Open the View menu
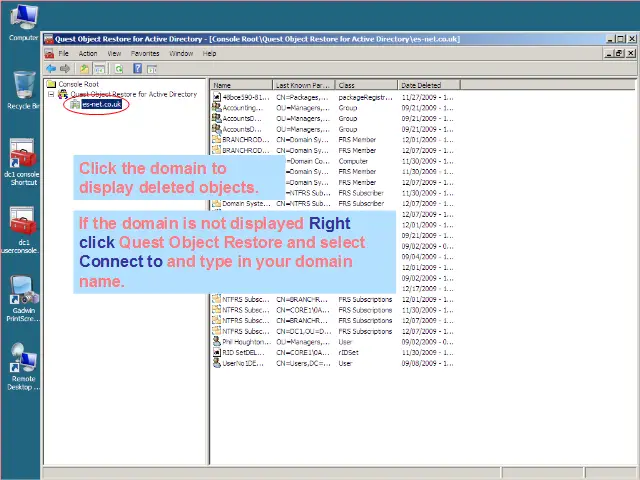Screen dimensions: 640x480 pos(114,53)
